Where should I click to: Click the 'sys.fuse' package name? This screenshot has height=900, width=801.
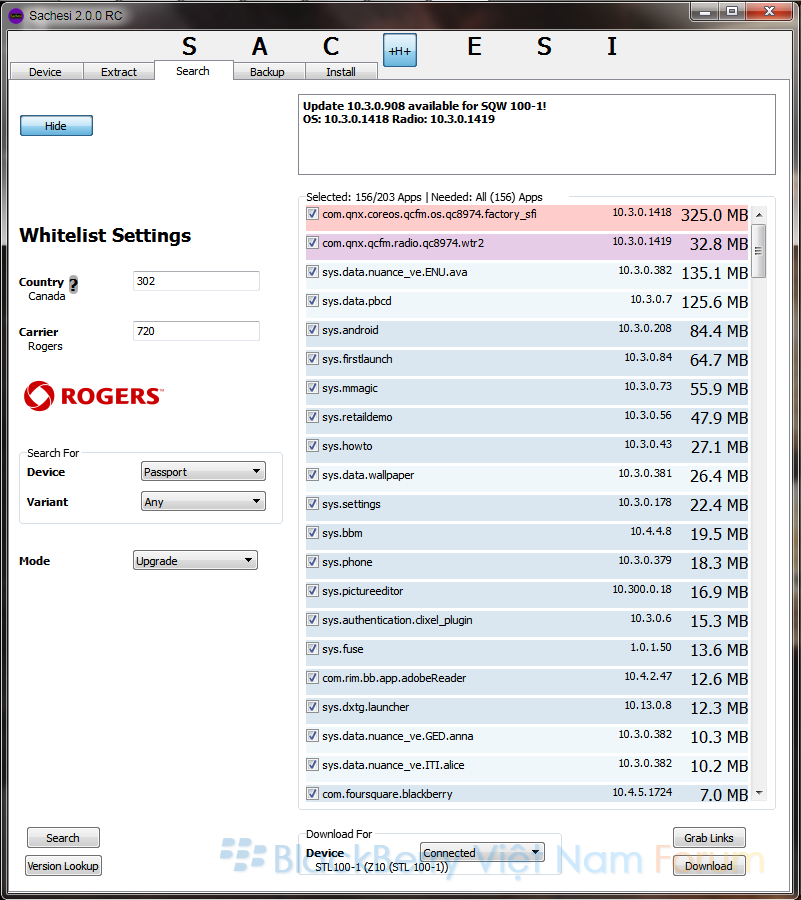pos(343,649)
